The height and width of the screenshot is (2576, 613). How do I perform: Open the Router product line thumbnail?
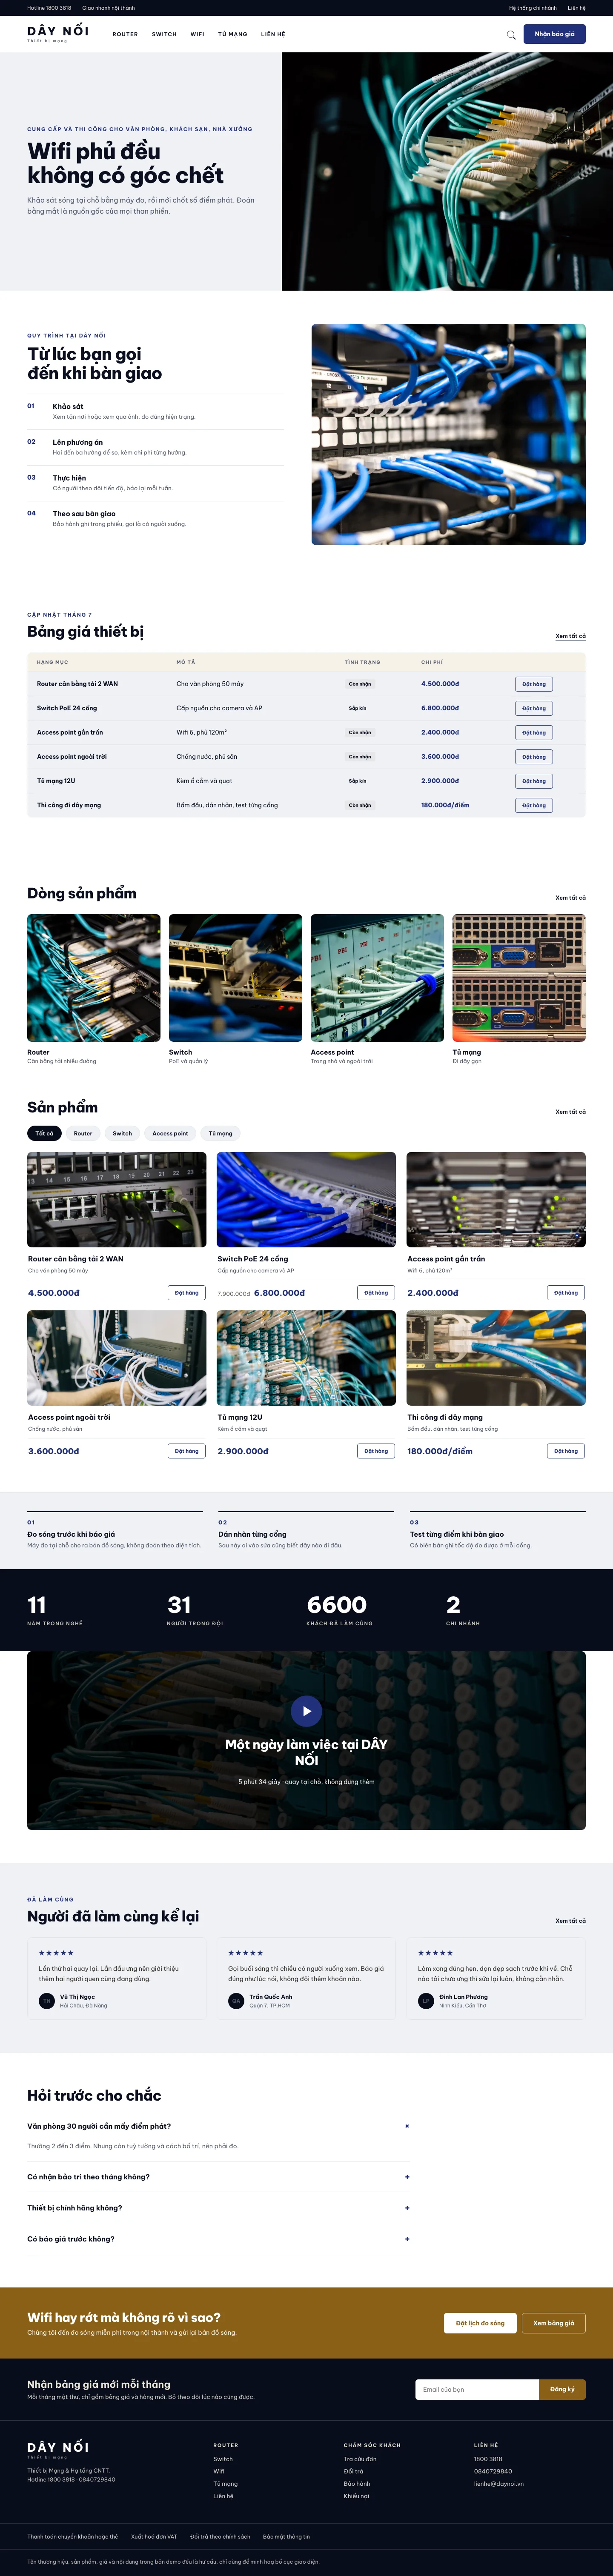94,978
